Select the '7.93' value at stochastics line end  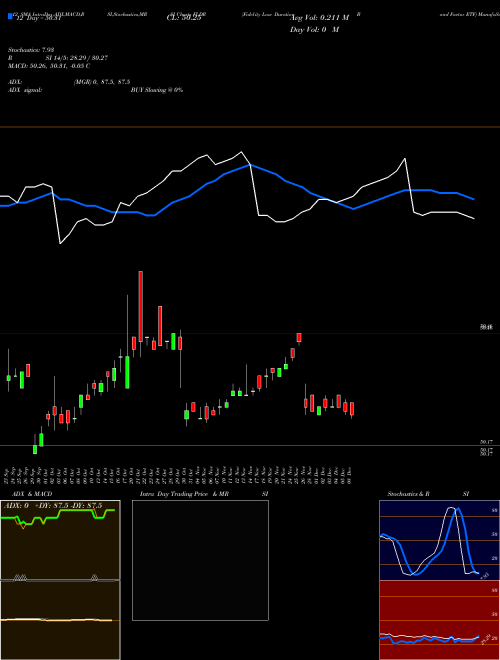[x=484, y=575]
